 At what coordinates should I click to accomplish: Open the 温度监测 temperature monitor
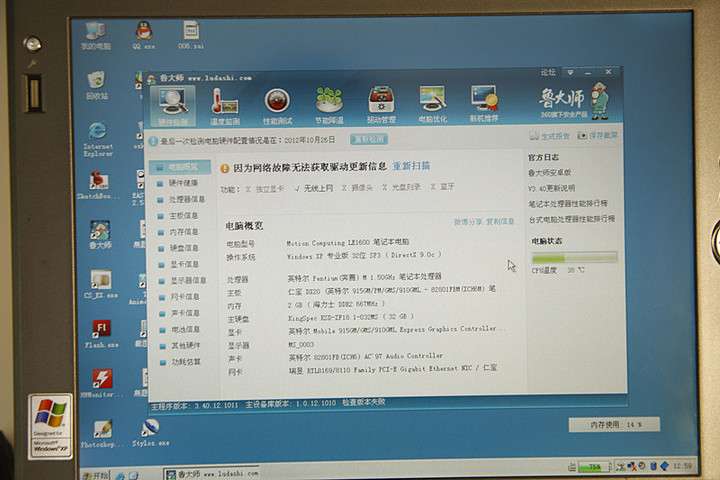[225, 107]
